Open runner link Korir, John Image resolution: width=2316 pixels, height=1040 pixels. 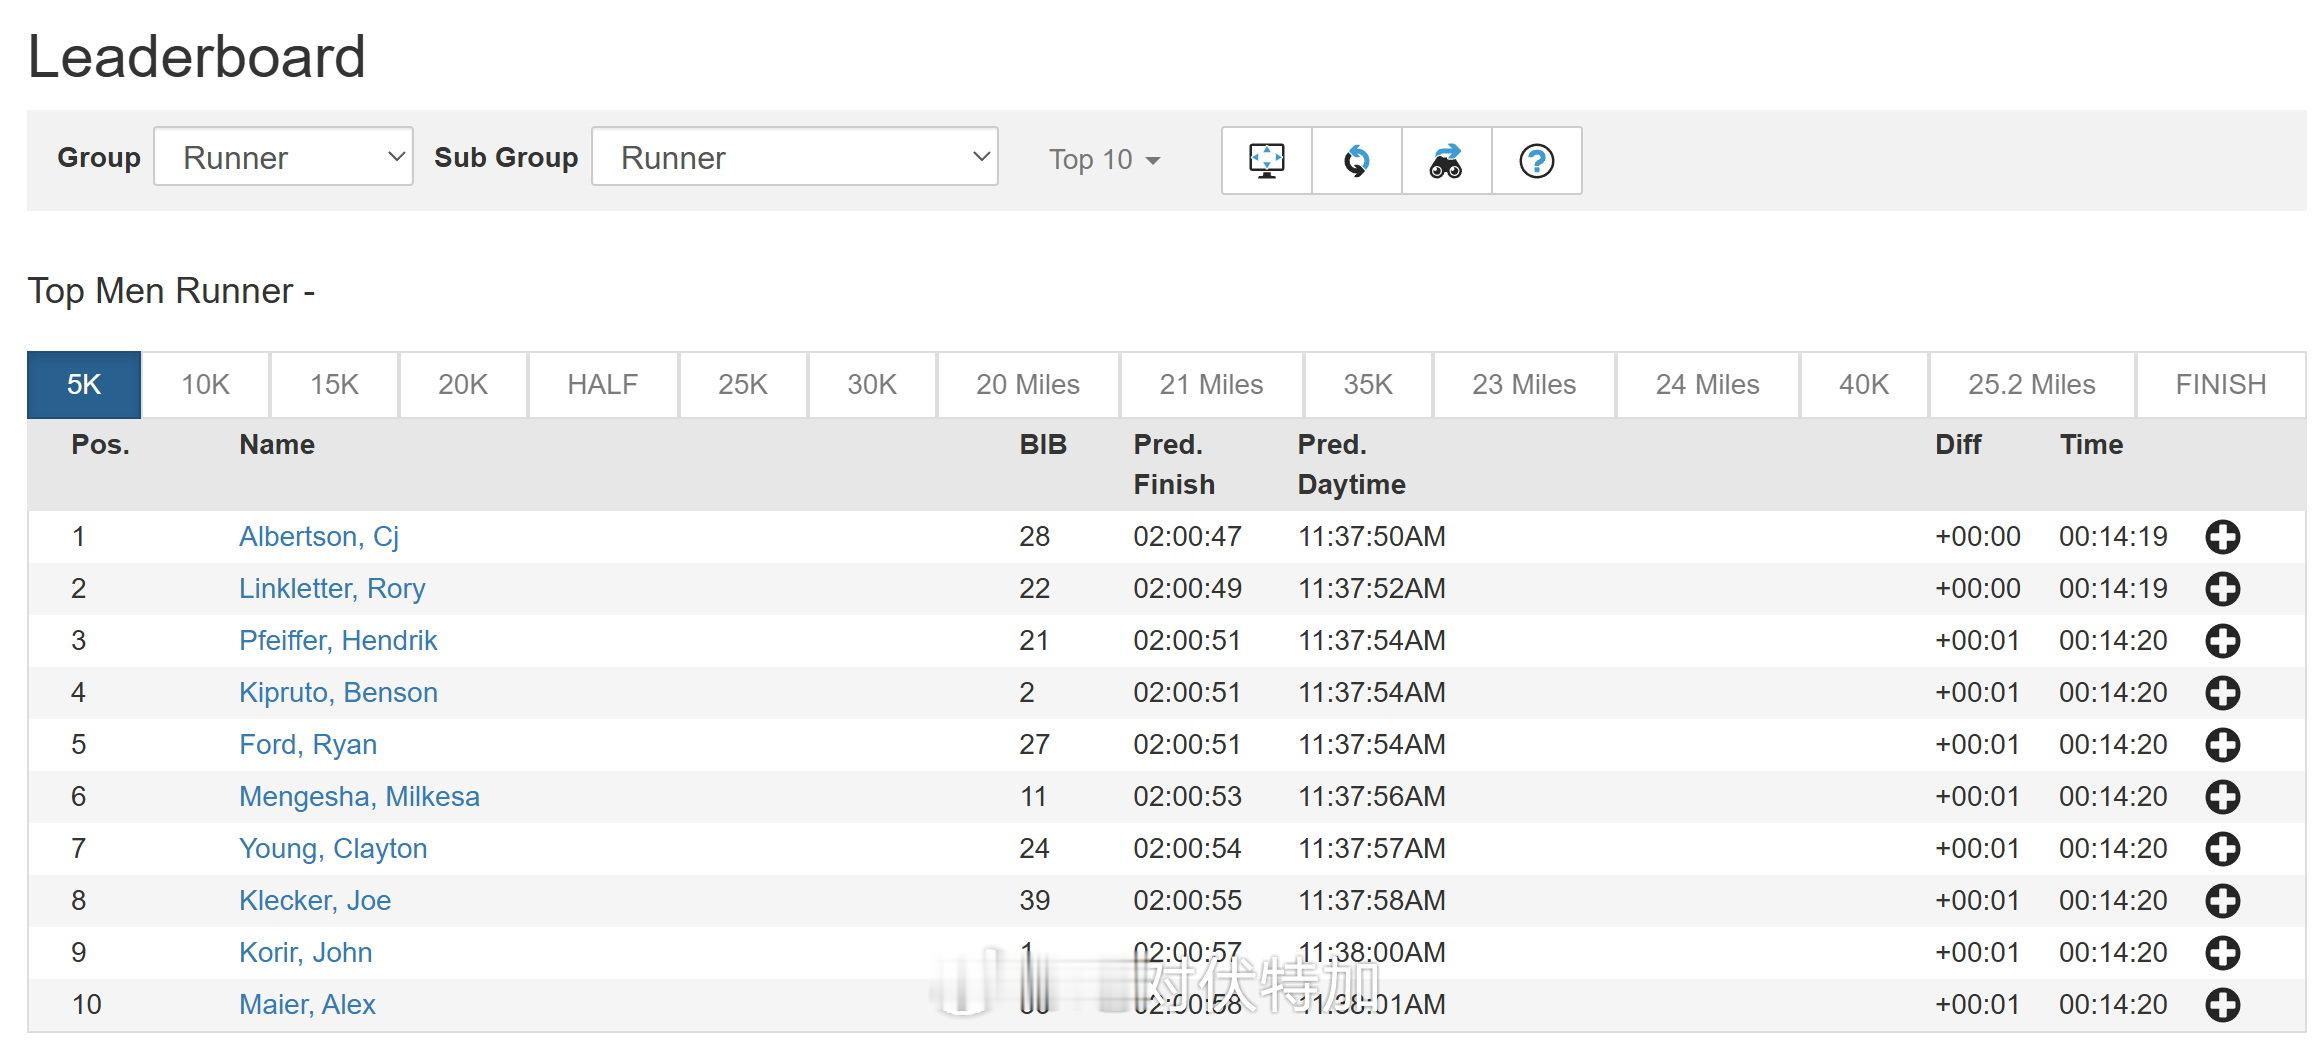(306, 953)
